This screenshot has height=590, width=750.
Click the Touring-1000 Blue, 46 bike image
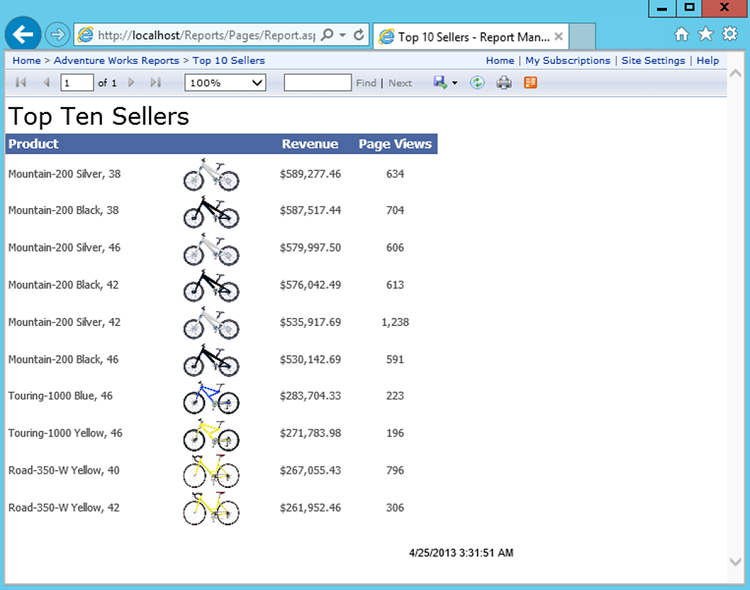(x=211, y=397)
